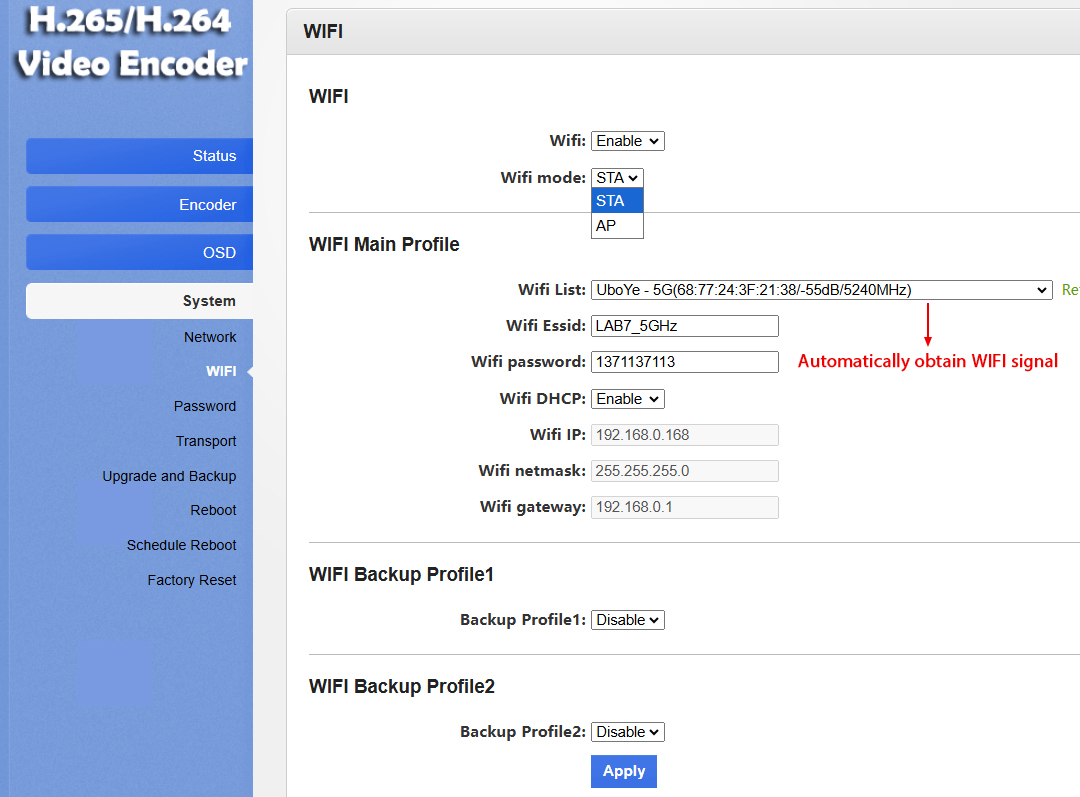Open the Reboot page
The height and width of the screenshot is (797, 1080).
point(213,510)
